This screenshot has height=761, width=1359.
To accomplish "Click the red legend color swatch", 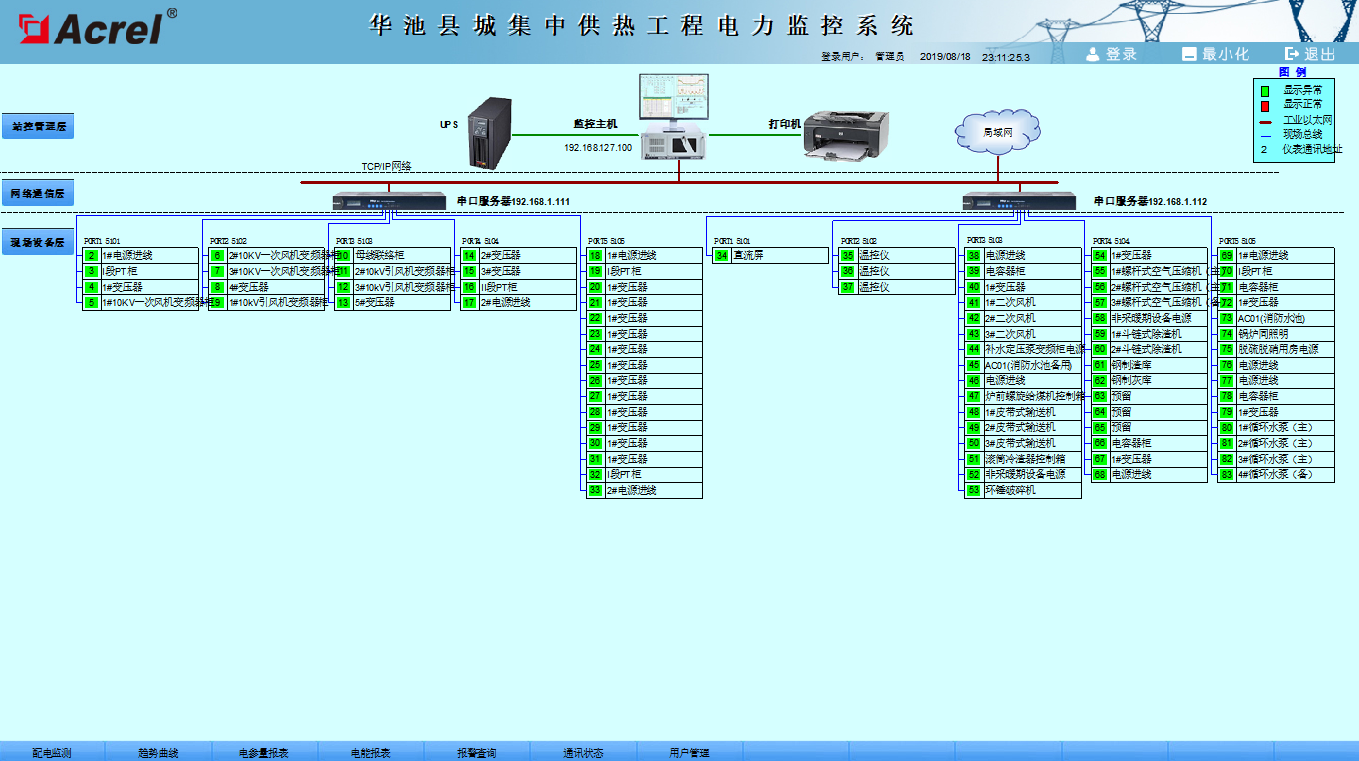I will tap(1264, 105).
